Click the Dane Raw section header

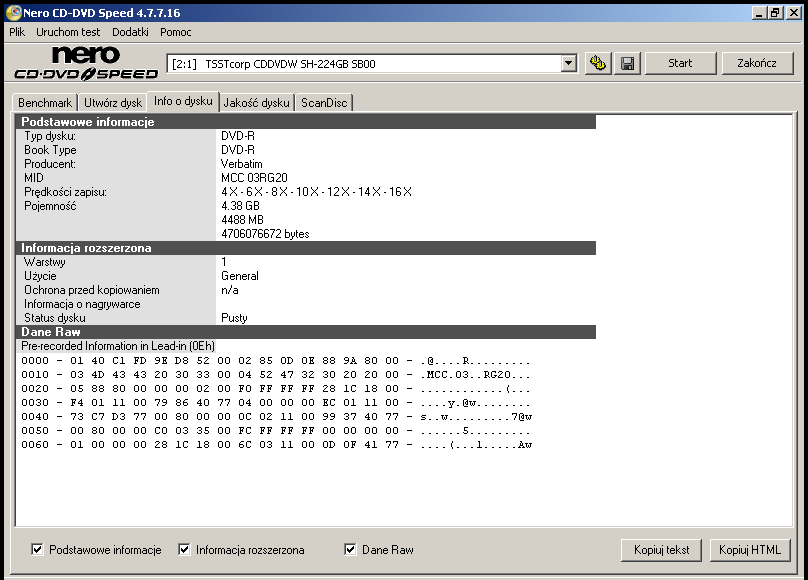306,332
